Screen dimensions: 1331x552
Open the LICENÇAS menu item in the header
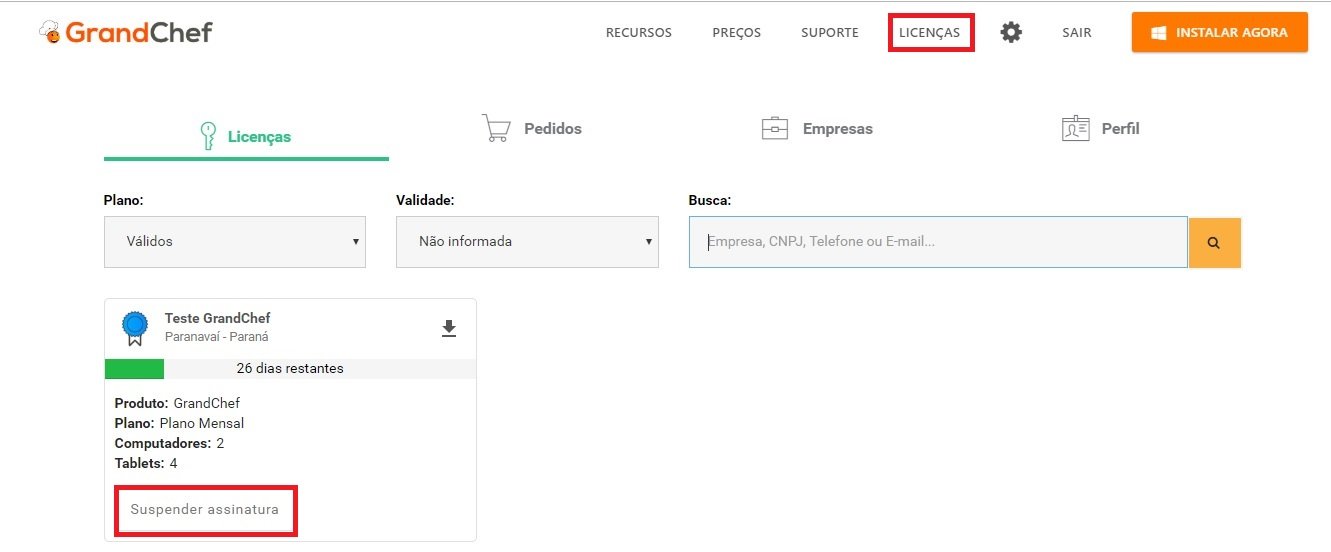point(929,33)
